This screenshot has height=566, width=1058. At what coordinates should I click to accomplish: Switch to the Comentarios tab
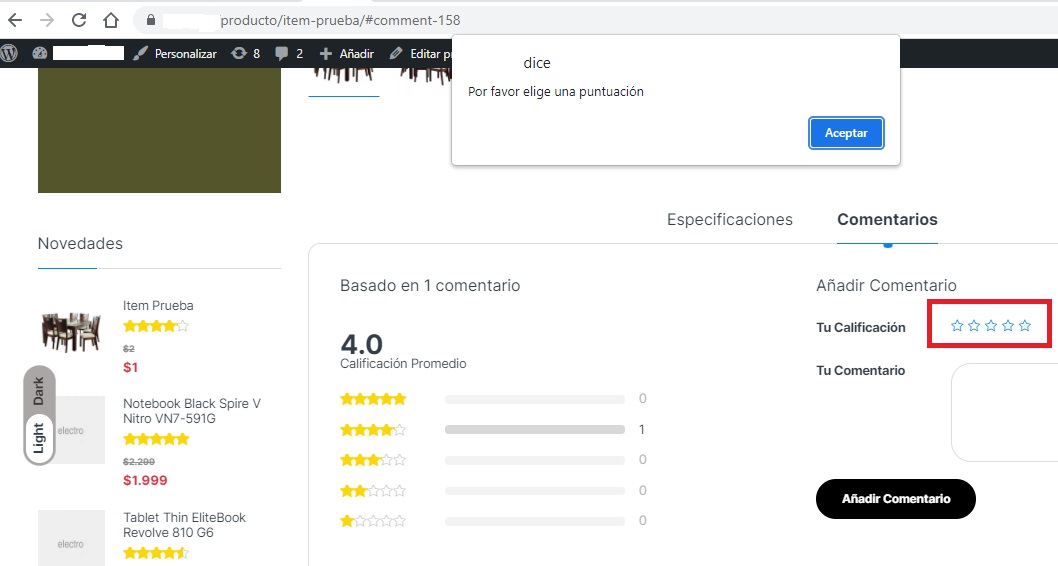(x=887, y=219)
